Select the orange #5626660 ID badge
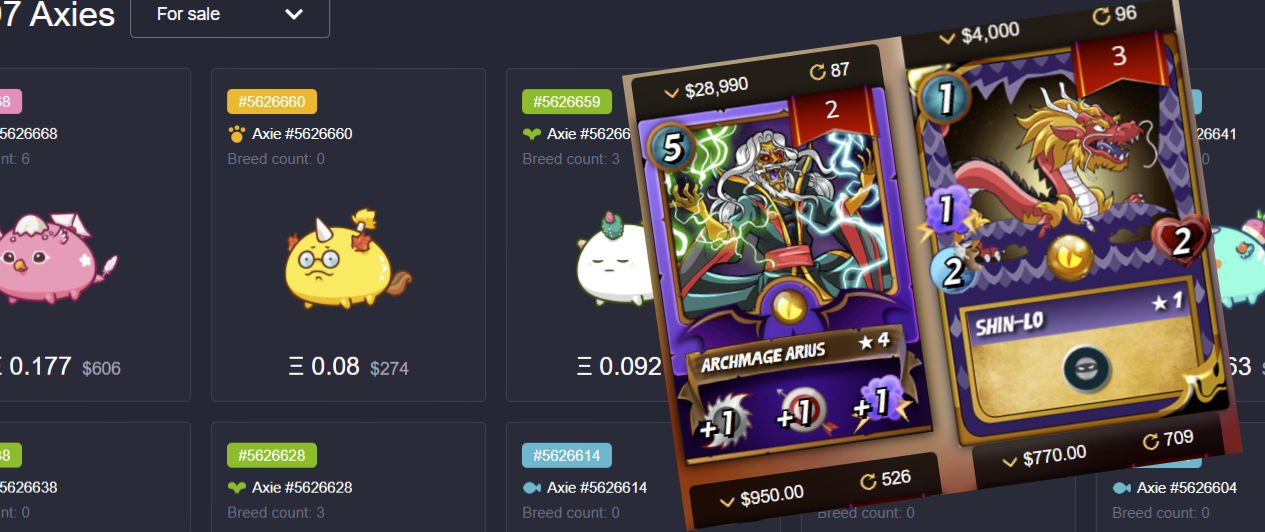The height and width of the screenshot is (532, 1265). [x=272, y=101]
